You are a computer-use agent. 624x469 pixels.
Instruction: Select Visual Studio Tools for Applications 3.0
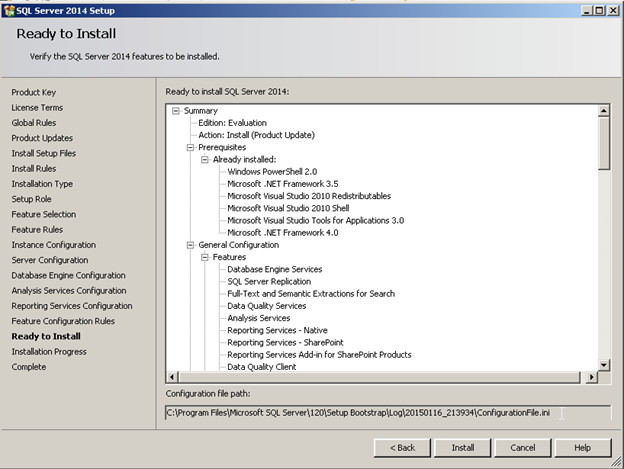(316, 220)
